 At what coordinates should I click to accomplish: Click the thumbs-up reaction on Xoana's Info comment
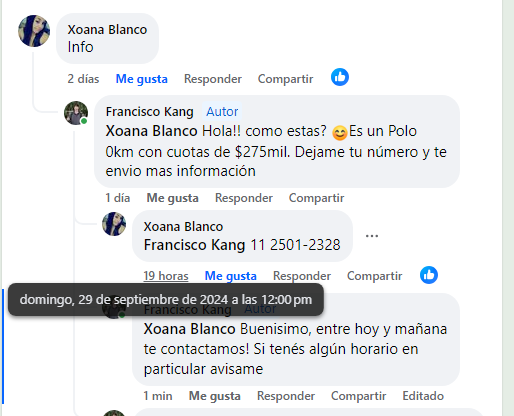(340, 77)
